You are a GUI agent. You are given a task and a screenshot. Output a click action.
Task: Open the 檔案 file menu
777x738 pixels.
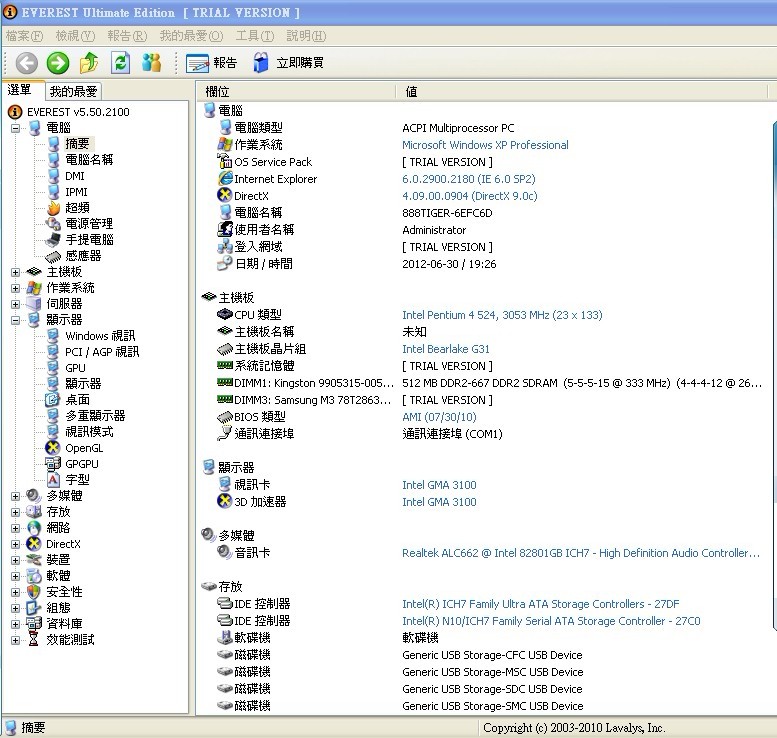tap(24, 36)
